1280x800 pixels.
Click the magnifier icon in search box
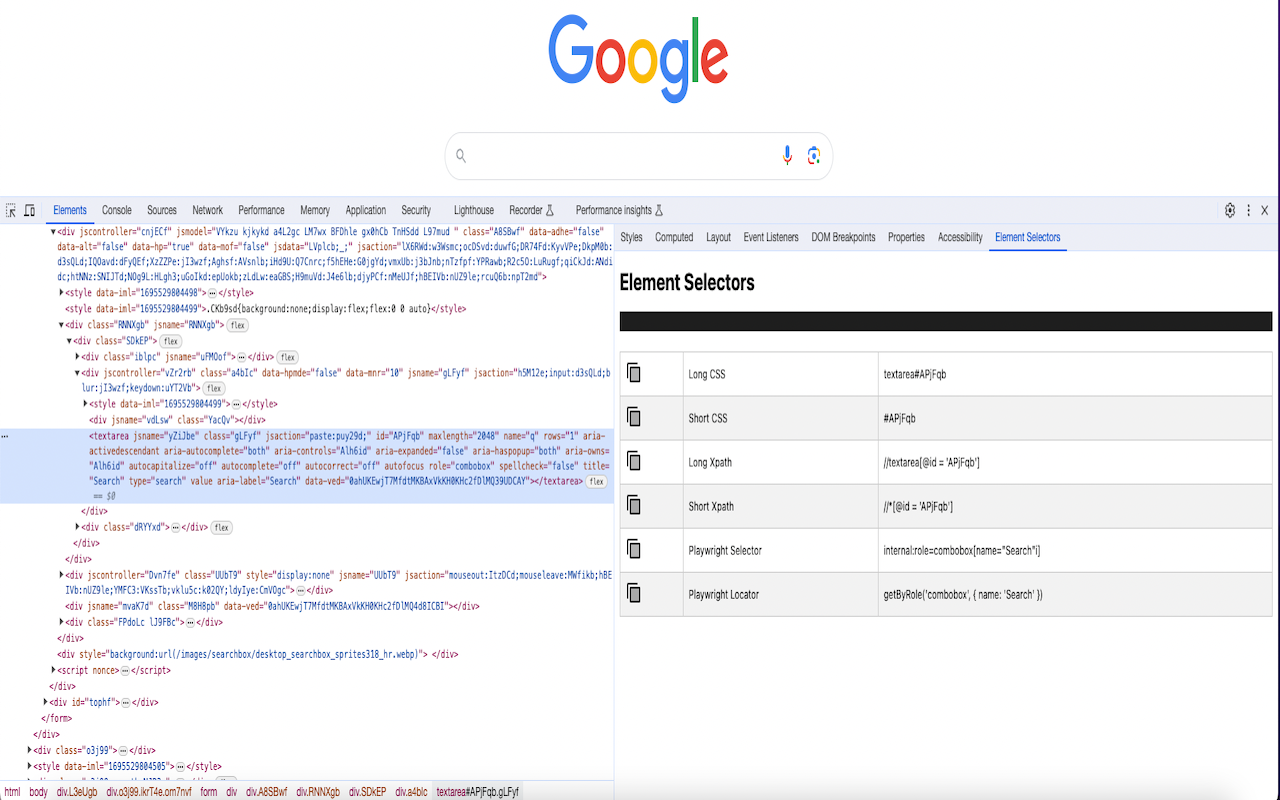[461, 156]
